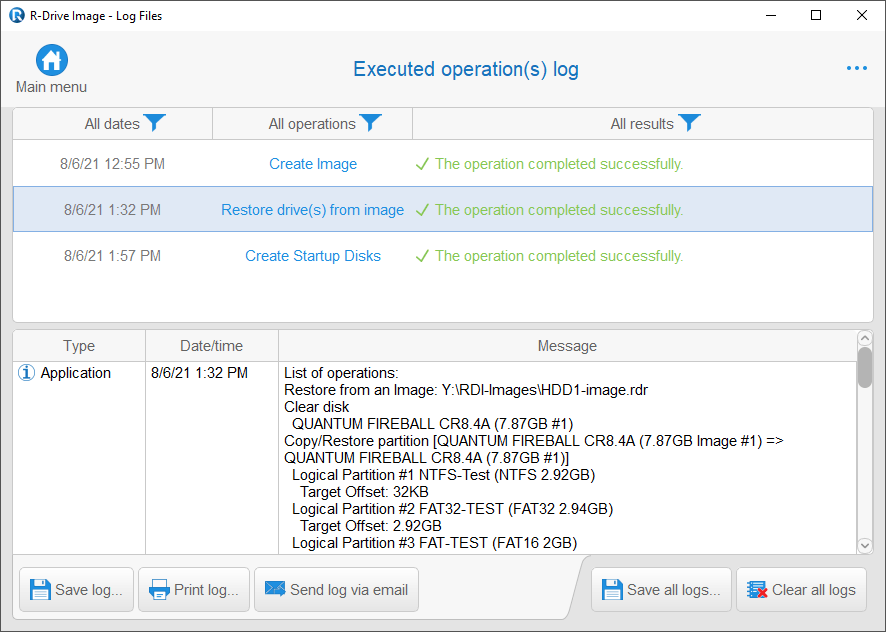The image size is (886, 632).
Task: Click the message panel scroll down arrow
Action: [x=865, y=546]
